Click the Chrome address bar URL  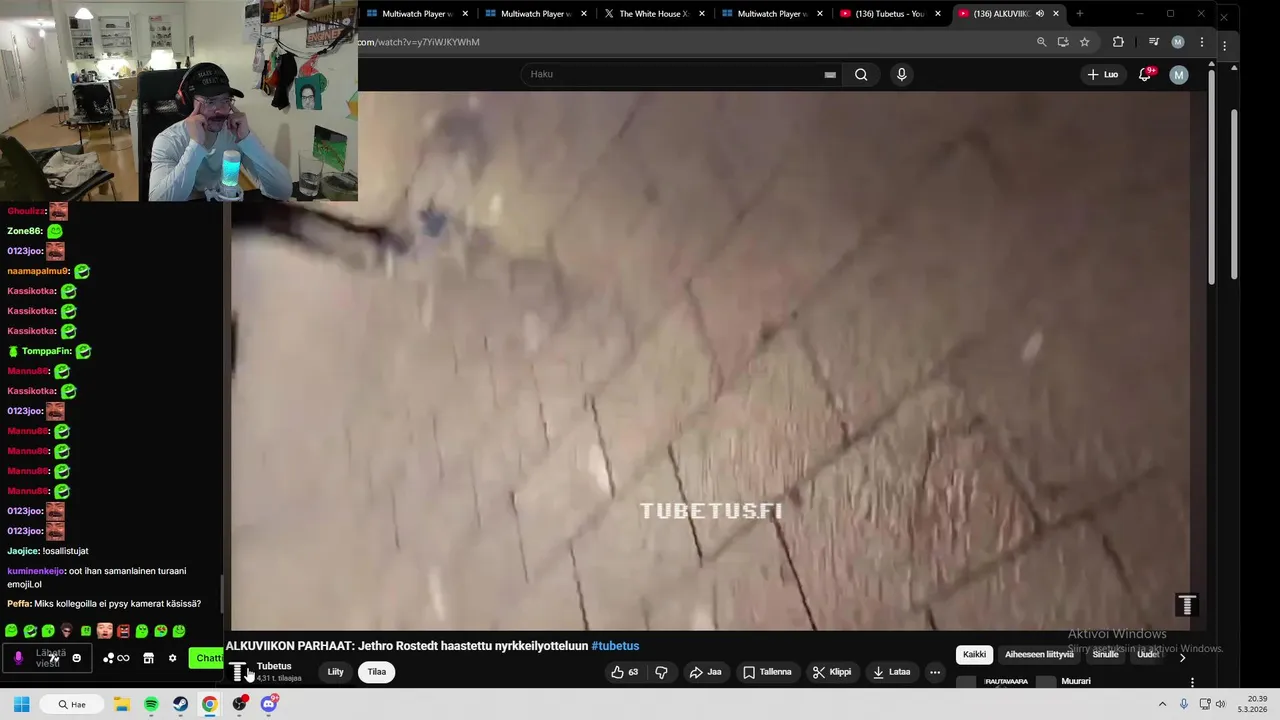[419, 42]
